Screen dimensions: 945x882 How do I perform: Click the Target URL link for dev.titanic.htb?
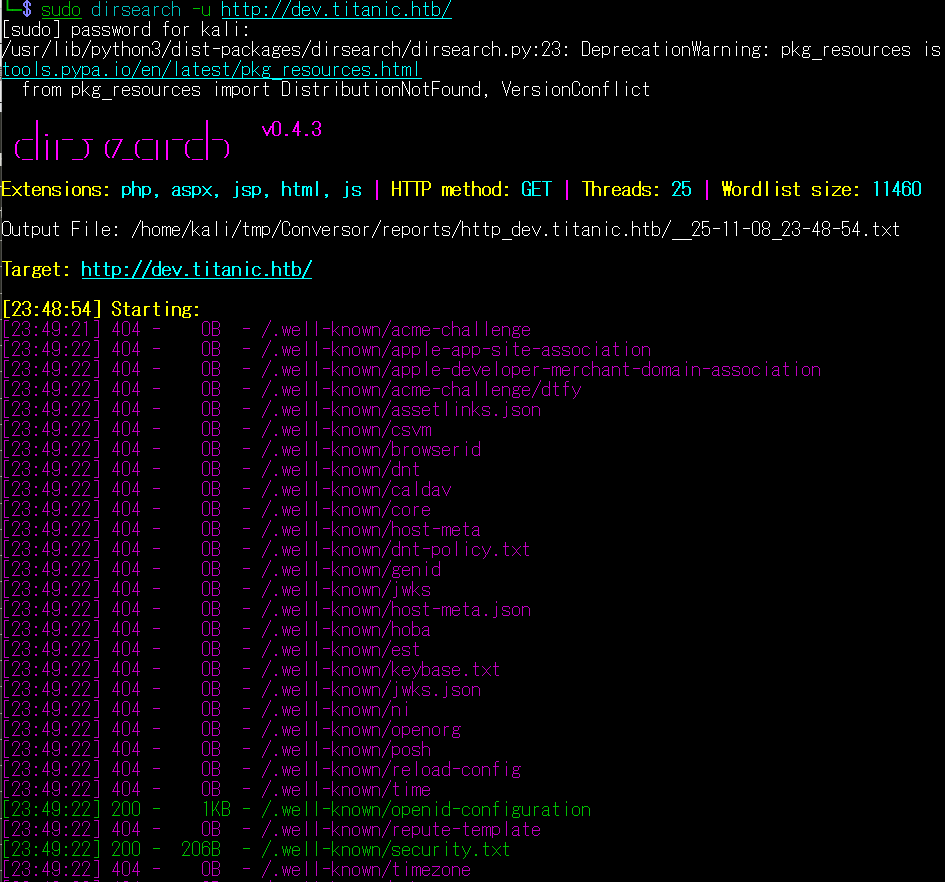pyautogui.click(x=196, y=270)
